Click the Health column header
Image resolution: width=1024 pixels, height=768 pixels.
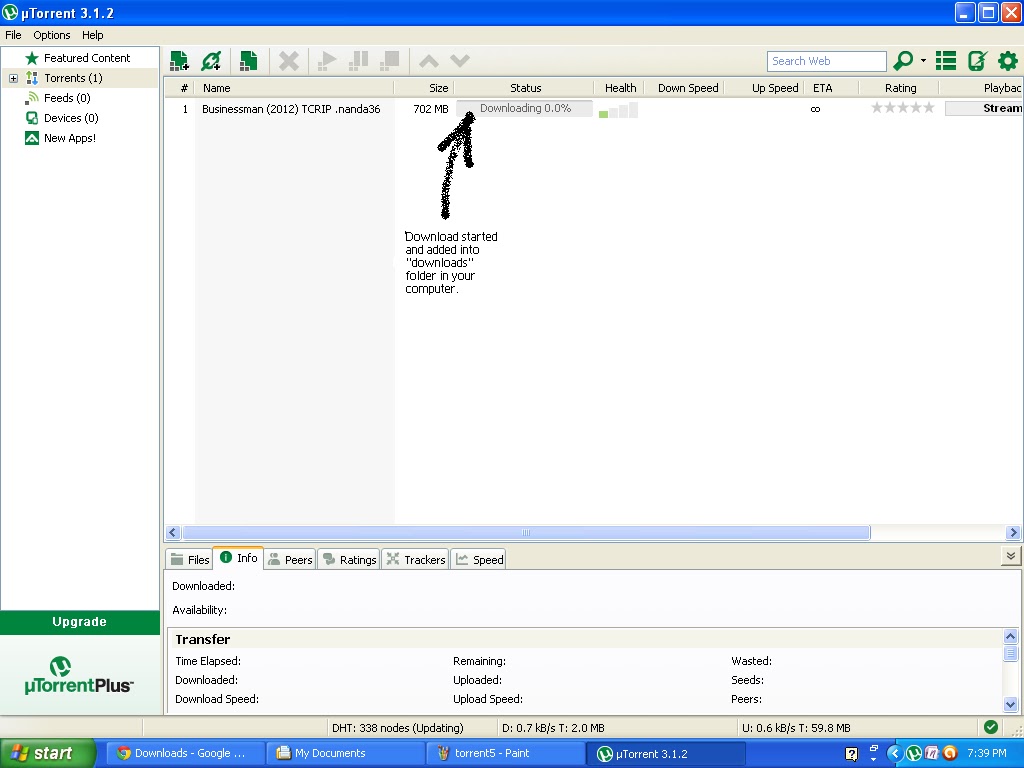click(x=620, y=88)
